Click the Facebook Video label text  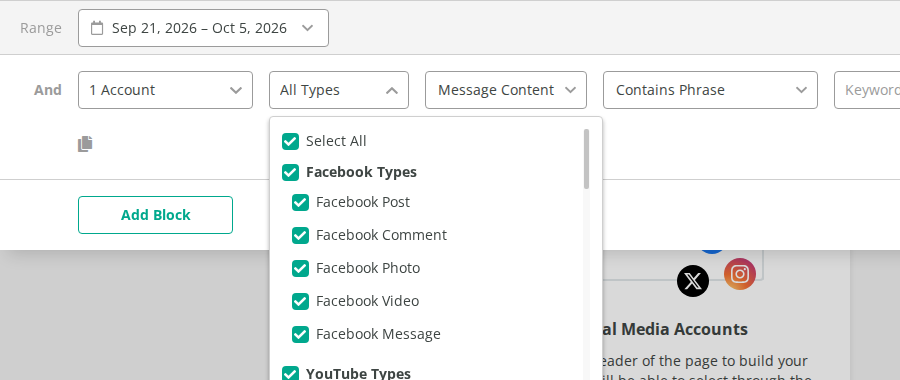coord(367,301)
